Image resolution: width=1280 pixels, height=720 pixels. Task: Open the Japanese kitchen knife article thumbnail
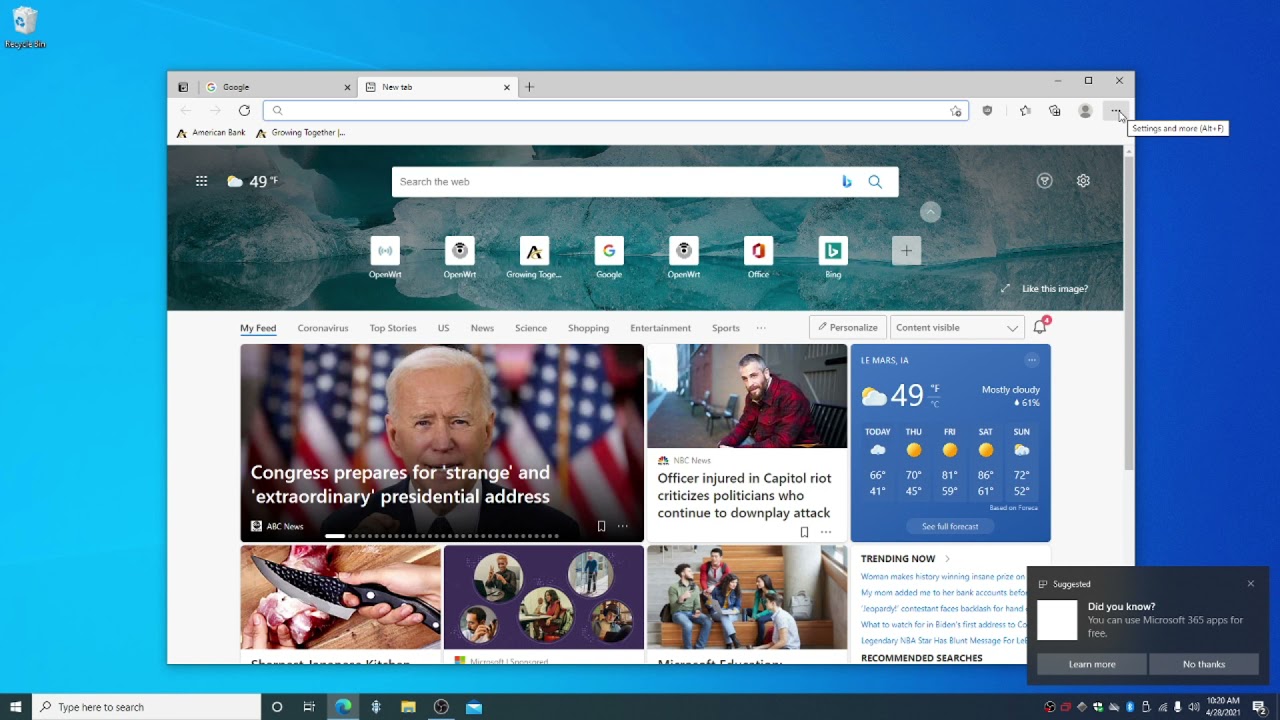coord(340,597)
